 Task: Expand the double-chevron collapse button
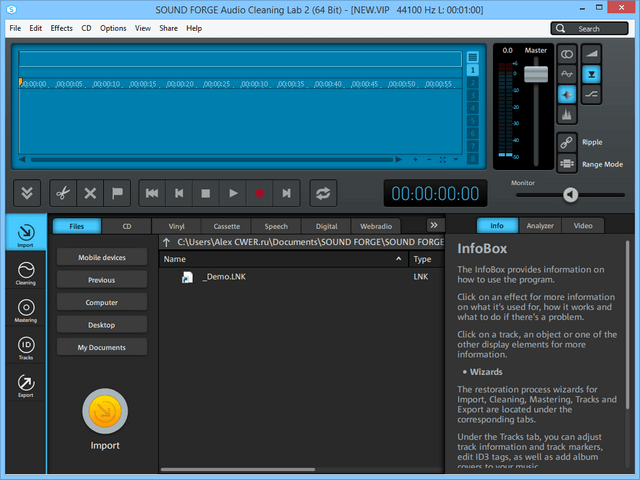click(26, 193)
